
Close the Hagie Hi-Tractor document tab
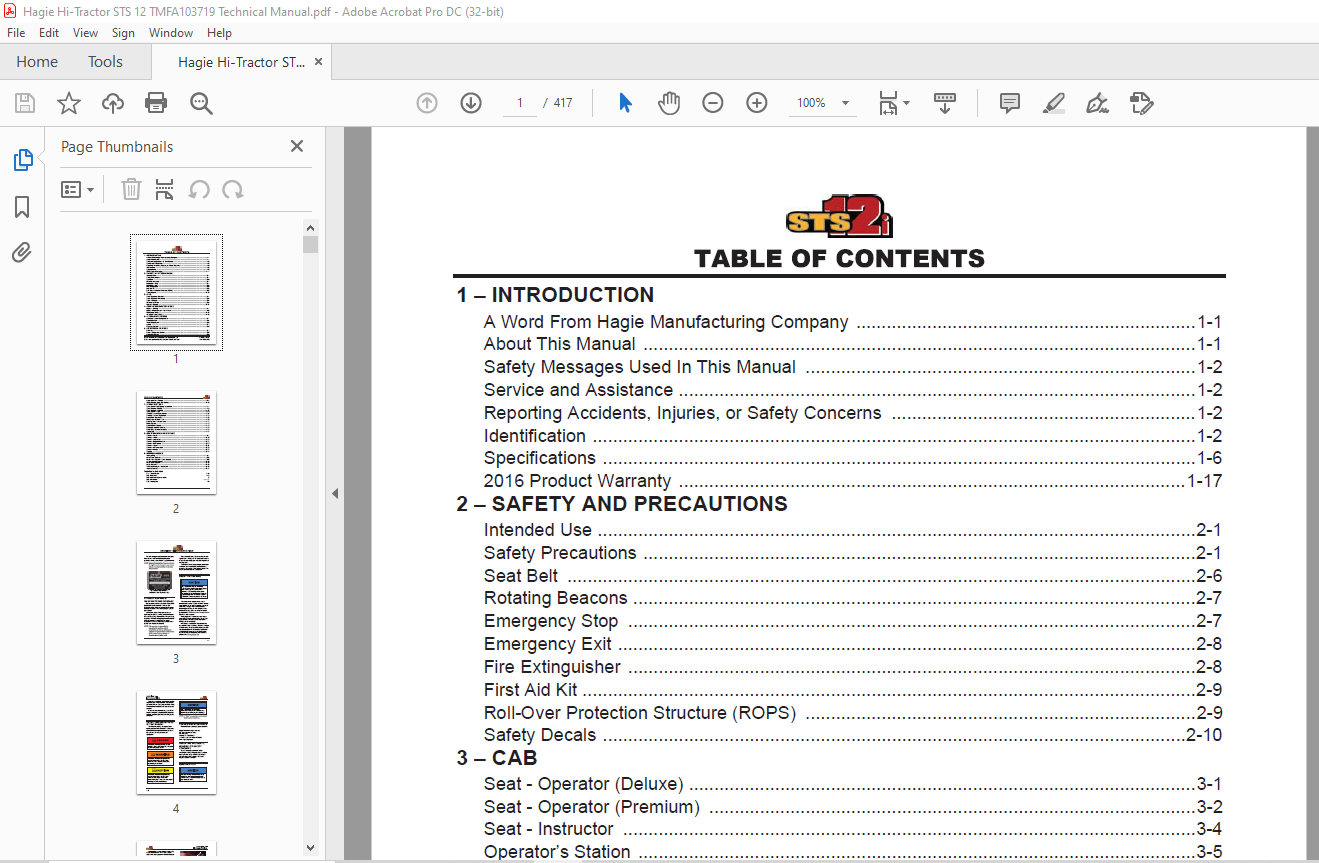coord(319,62)
